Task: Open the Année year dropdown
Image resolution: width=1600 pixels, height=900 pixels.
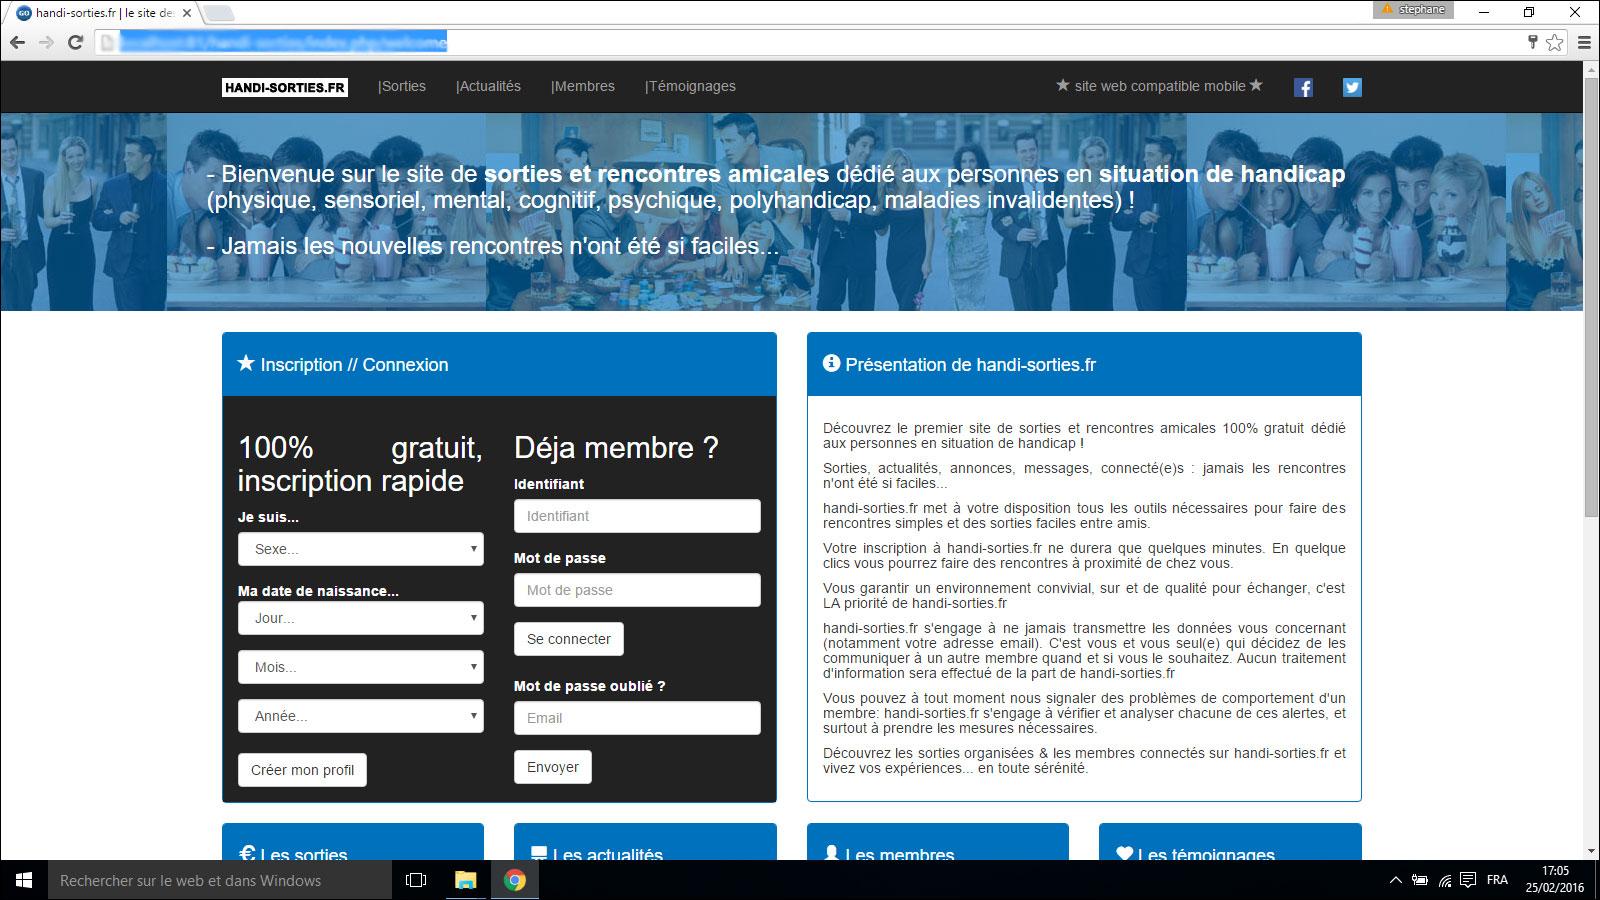Action: click(360, 716)
